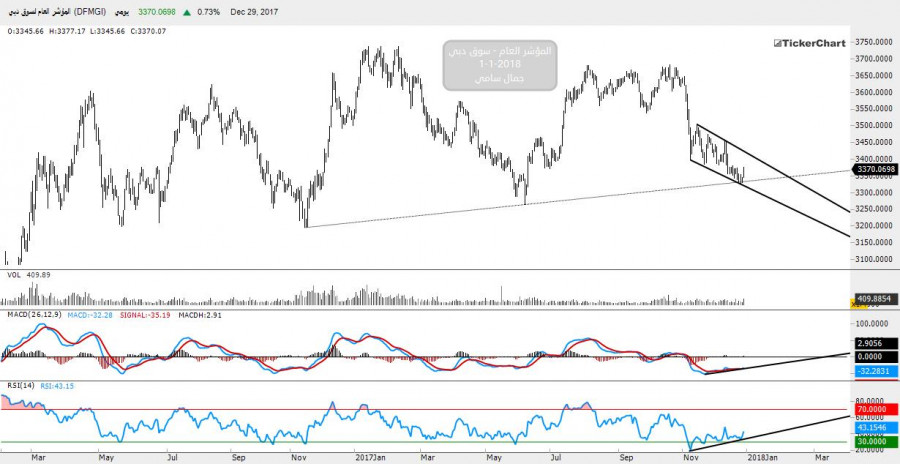The image size is (900, 464).
Task: Click the RSI 30.0000 oversold level tag
Action: pyautogui.click(x=874, y=442)
